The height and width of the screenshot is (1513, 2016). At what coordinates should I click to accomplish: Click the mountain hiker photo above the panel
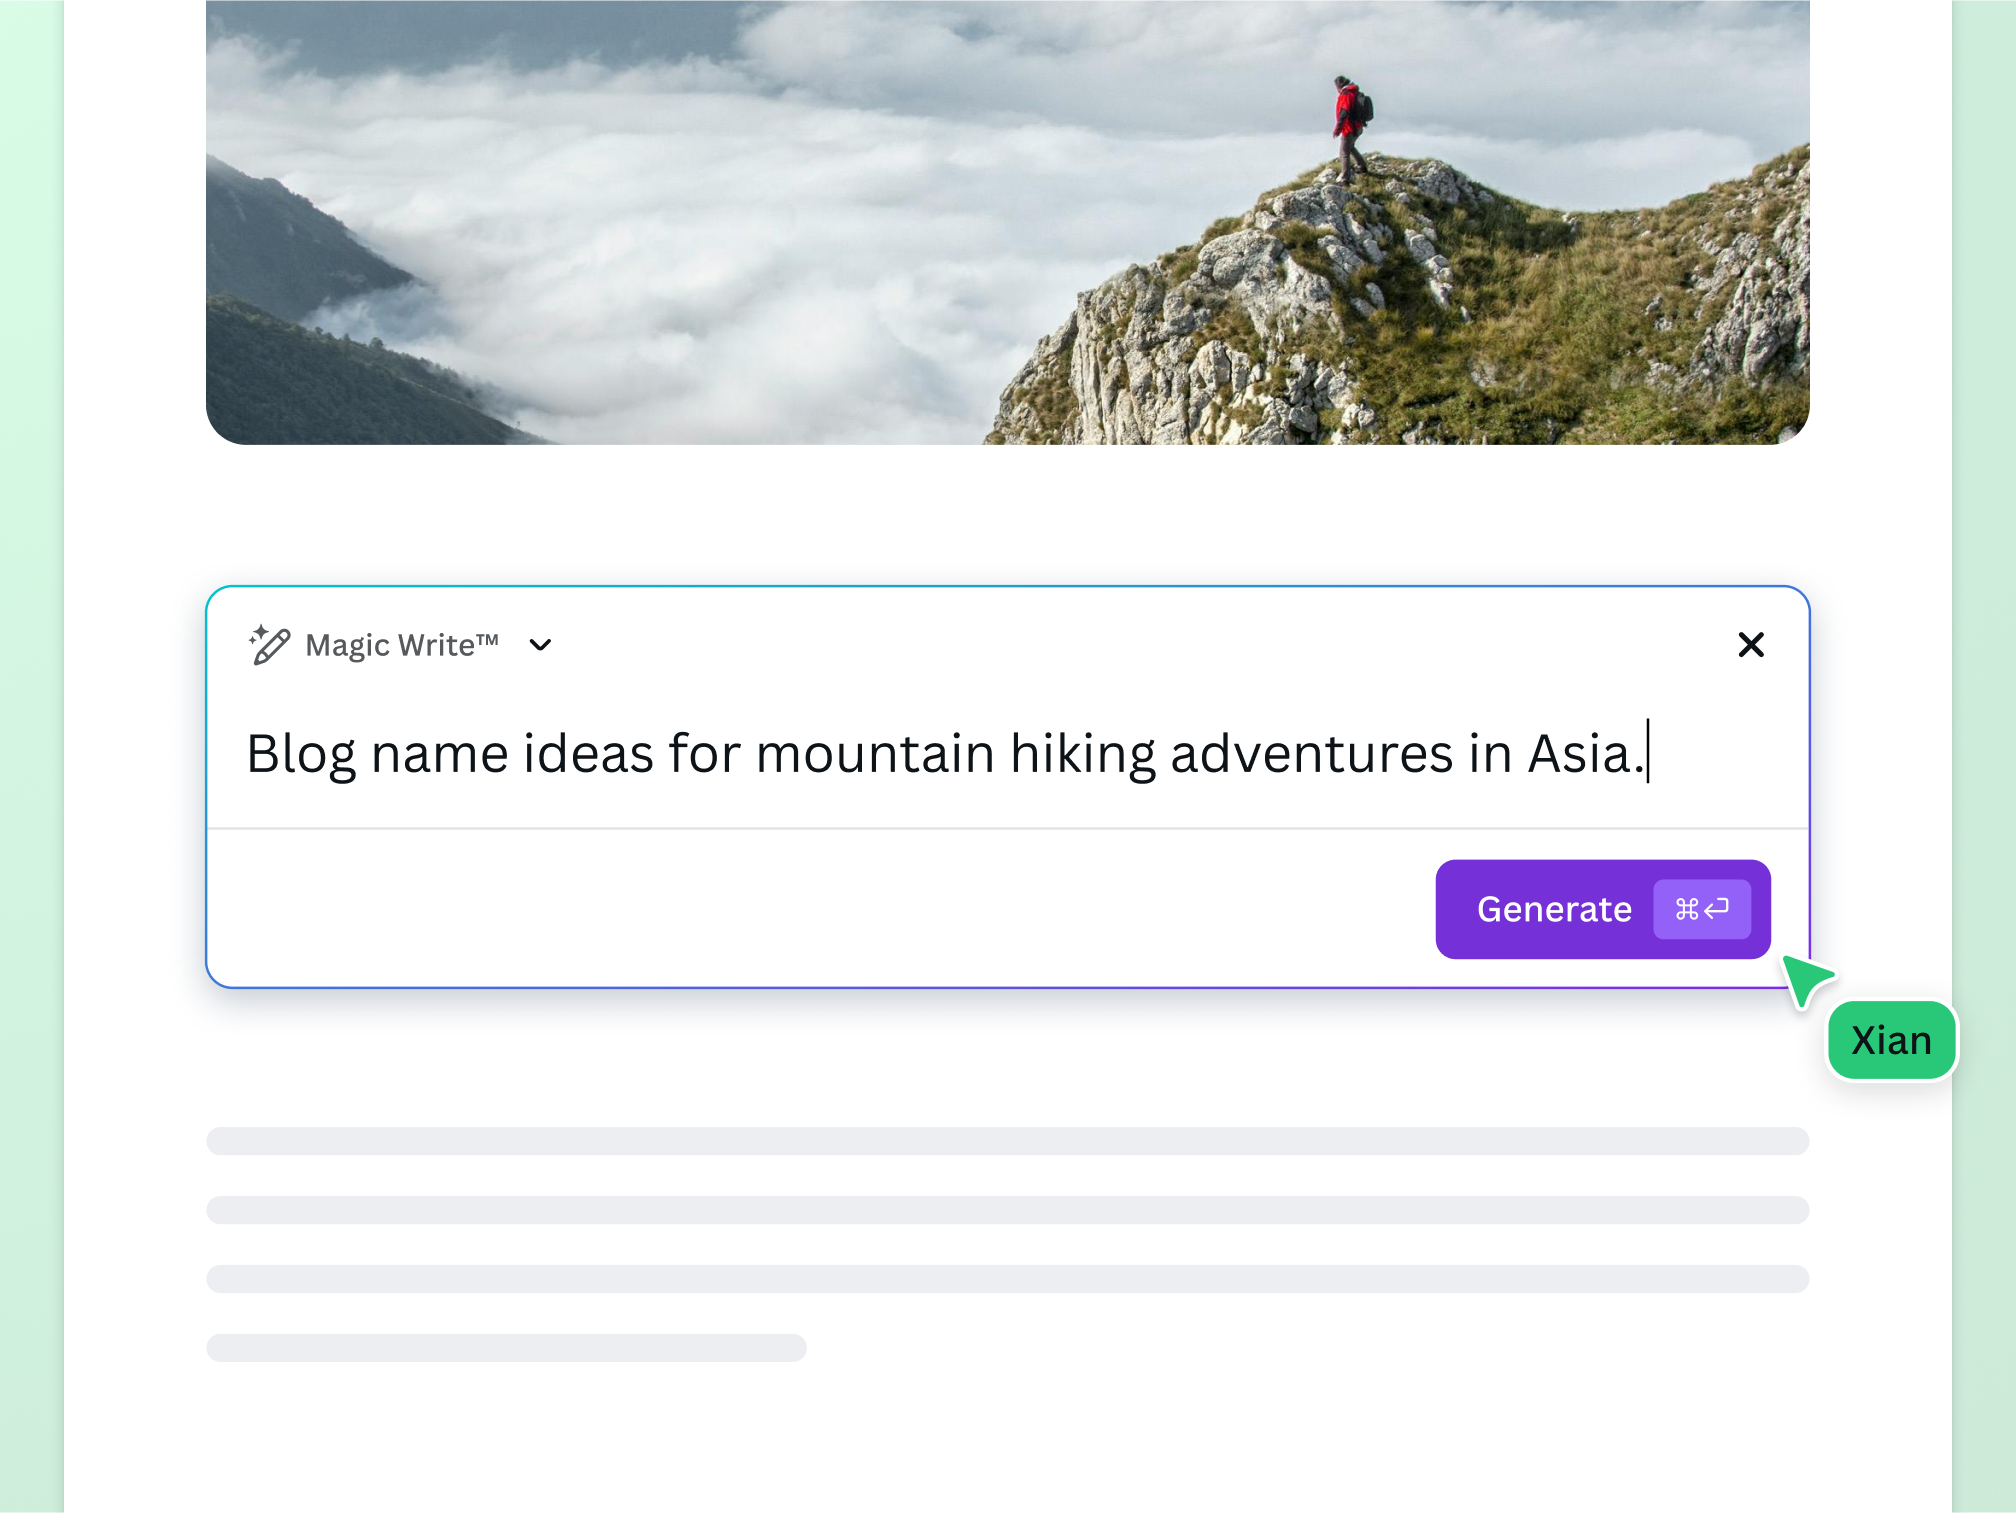tap(1006, 220)
